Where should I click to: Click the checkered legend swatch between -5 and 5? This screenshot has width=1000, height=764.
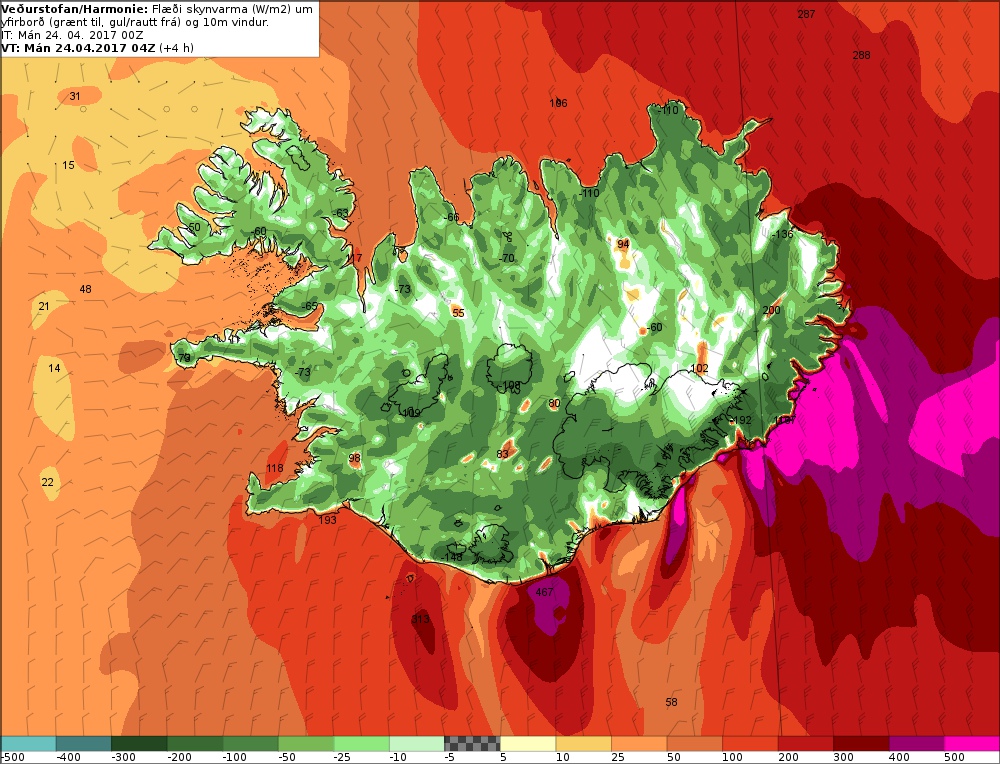point(472,744)
